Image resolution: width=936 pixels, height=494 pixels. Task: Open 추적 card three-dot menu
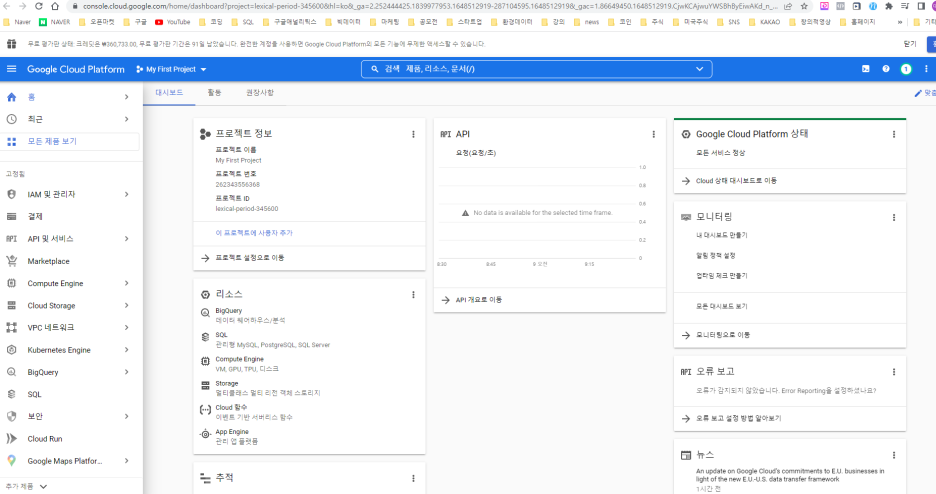click(413, 478)
